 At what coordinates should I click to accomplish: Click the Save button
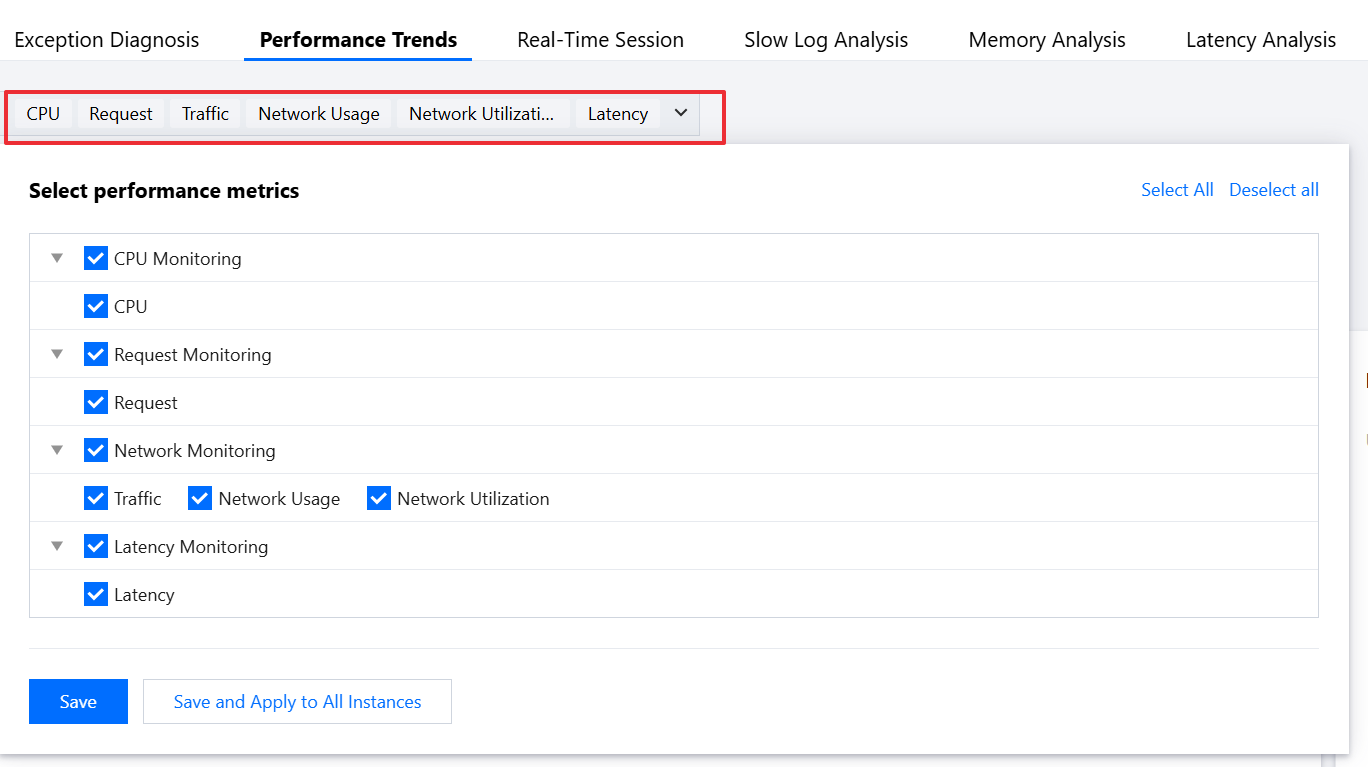click(x=78, y=701)
